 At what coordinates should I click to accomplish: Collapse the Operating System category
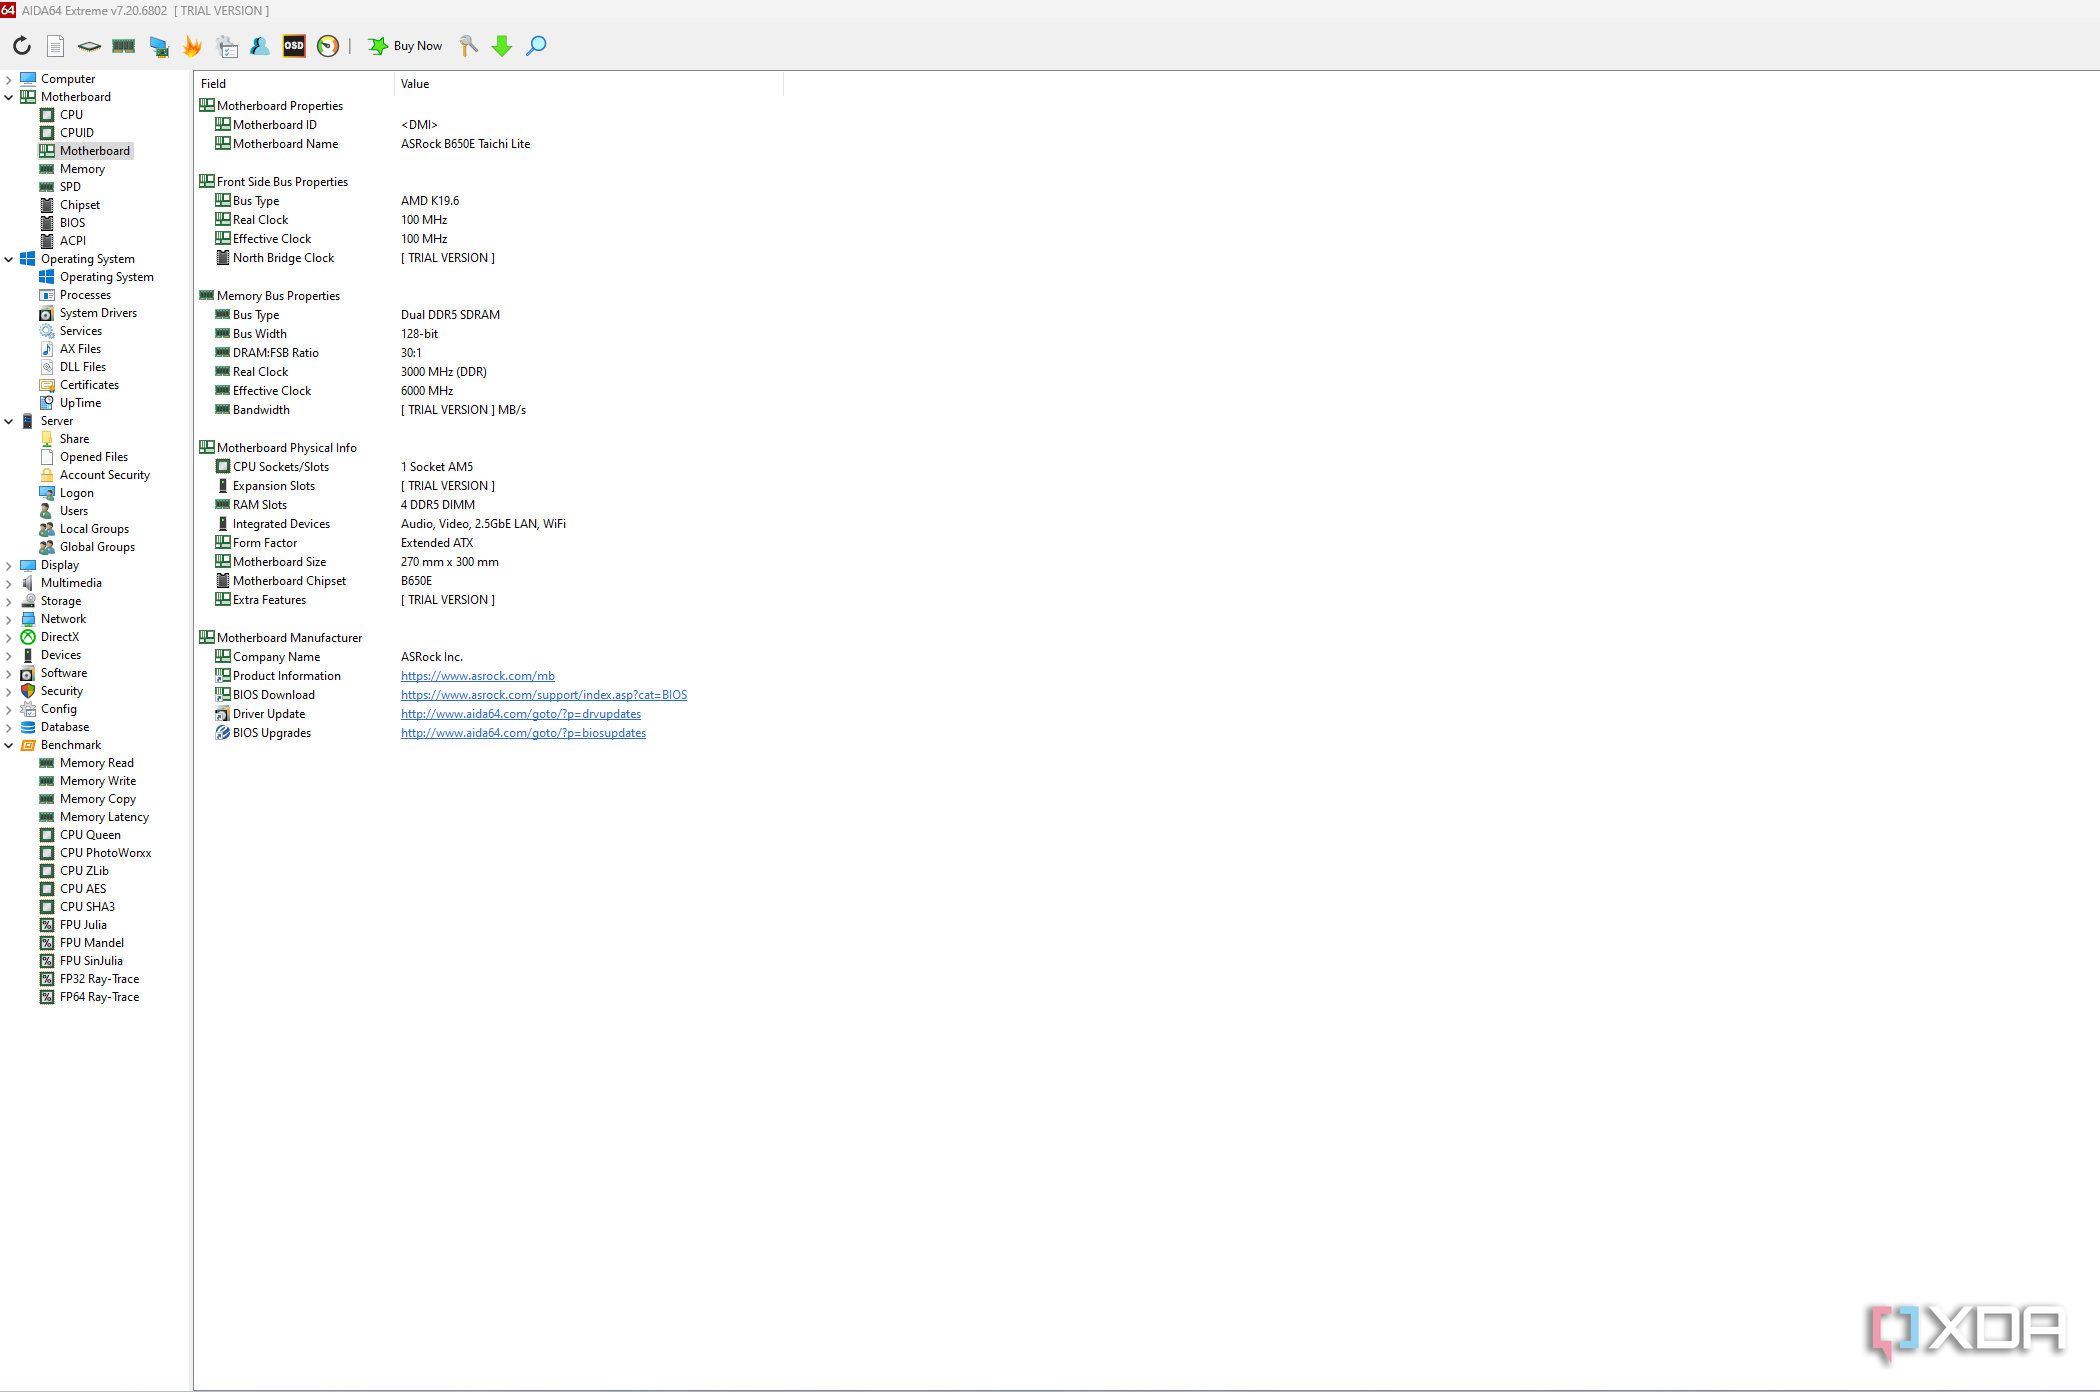pyautogui.click(x=9, y=259)
